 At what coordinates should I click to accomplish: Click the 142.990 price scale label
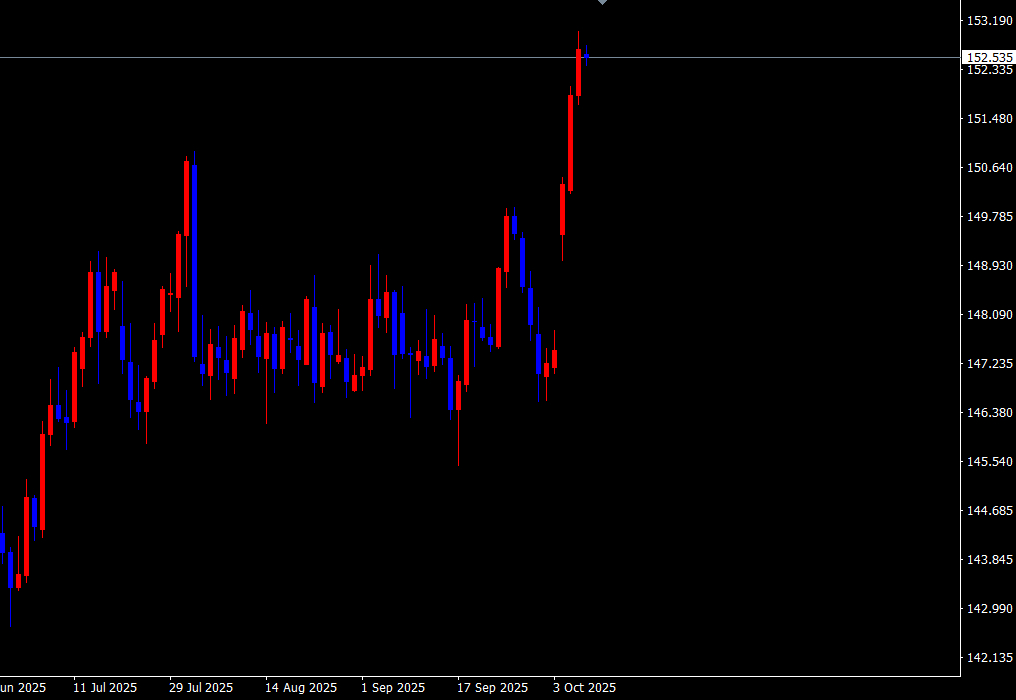989,609
